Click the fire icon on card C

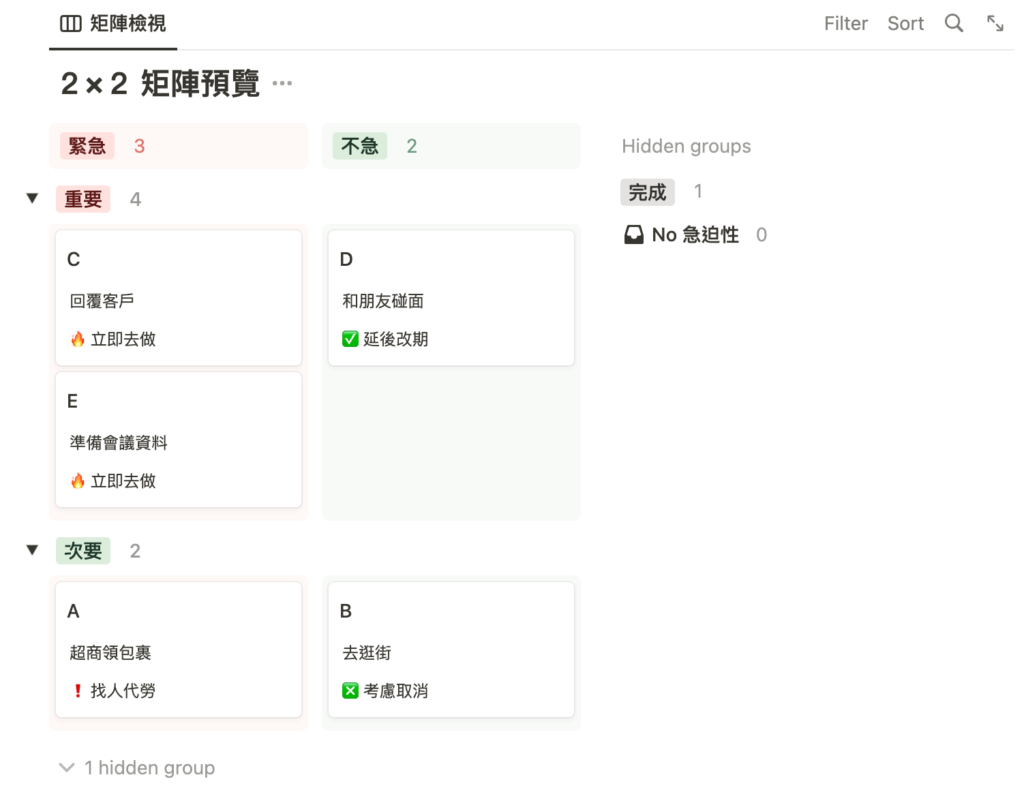pyautogui.click(x=77, y=339)
